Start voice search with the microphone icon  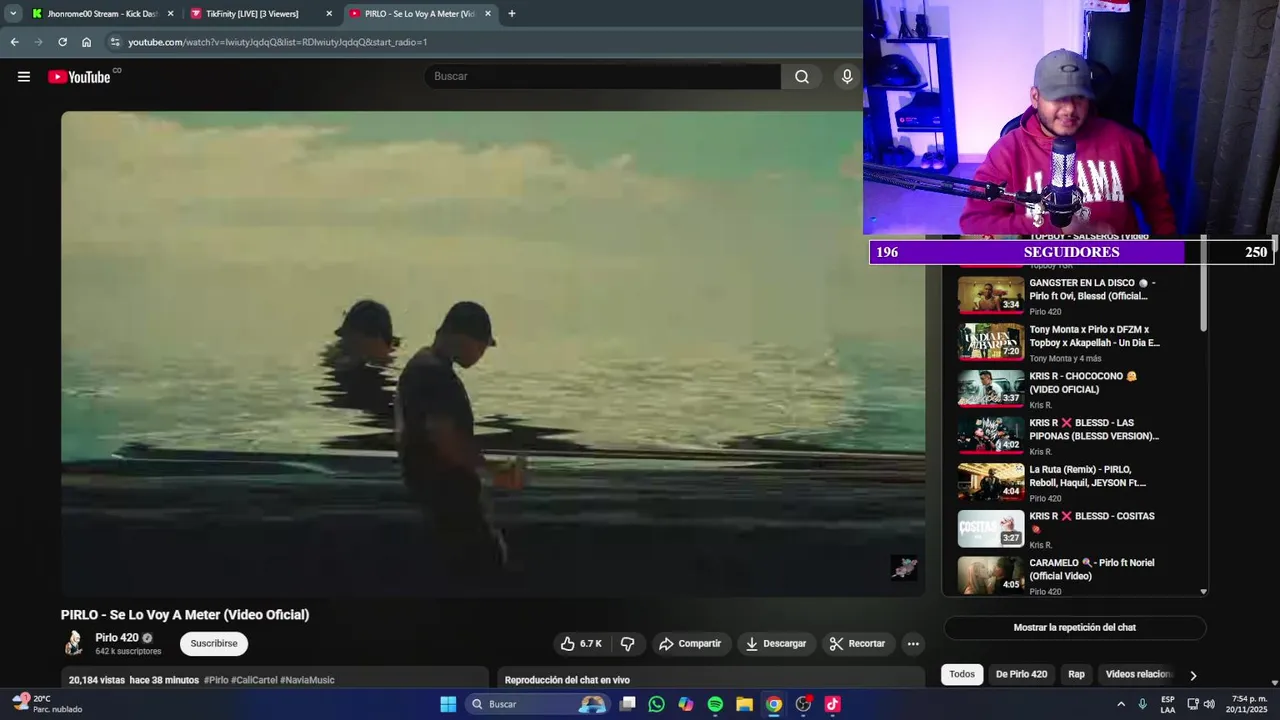(847, 77)
